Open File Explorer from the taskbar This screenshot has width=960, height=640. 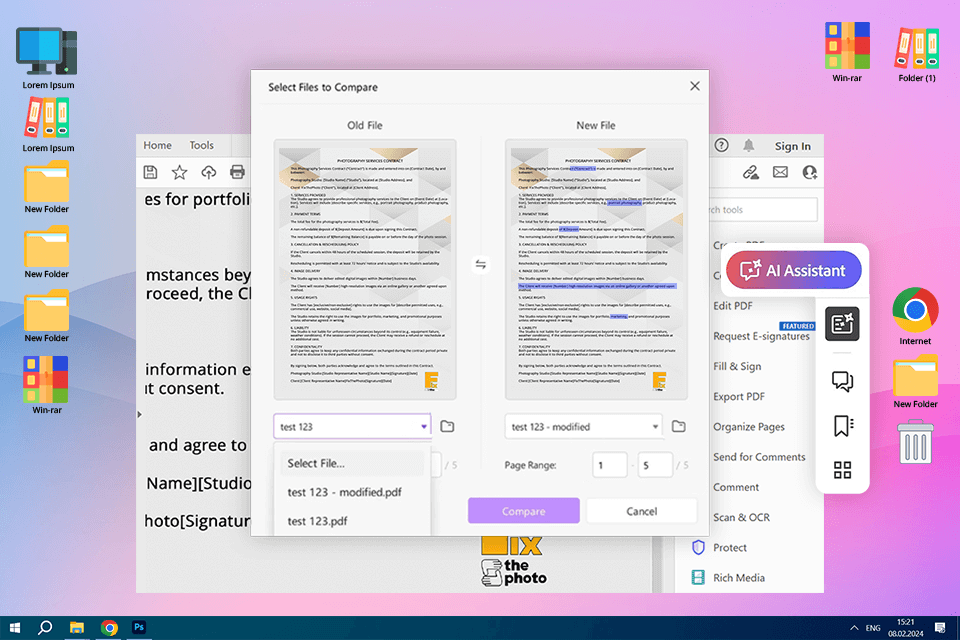[x=77, y=627]
